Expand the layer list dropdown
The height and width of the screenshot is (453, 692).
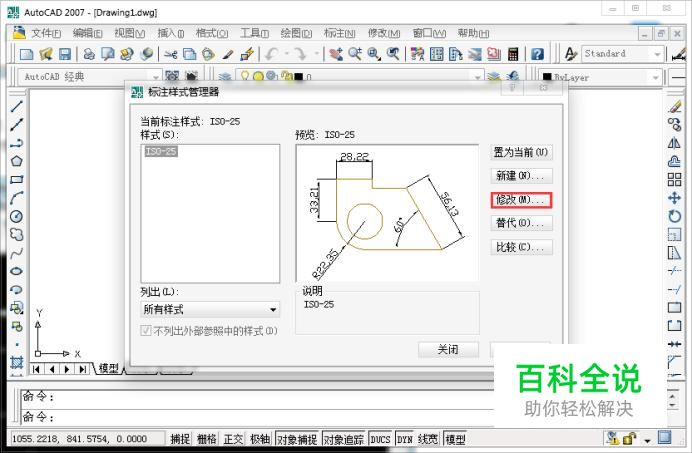[477, 77]
